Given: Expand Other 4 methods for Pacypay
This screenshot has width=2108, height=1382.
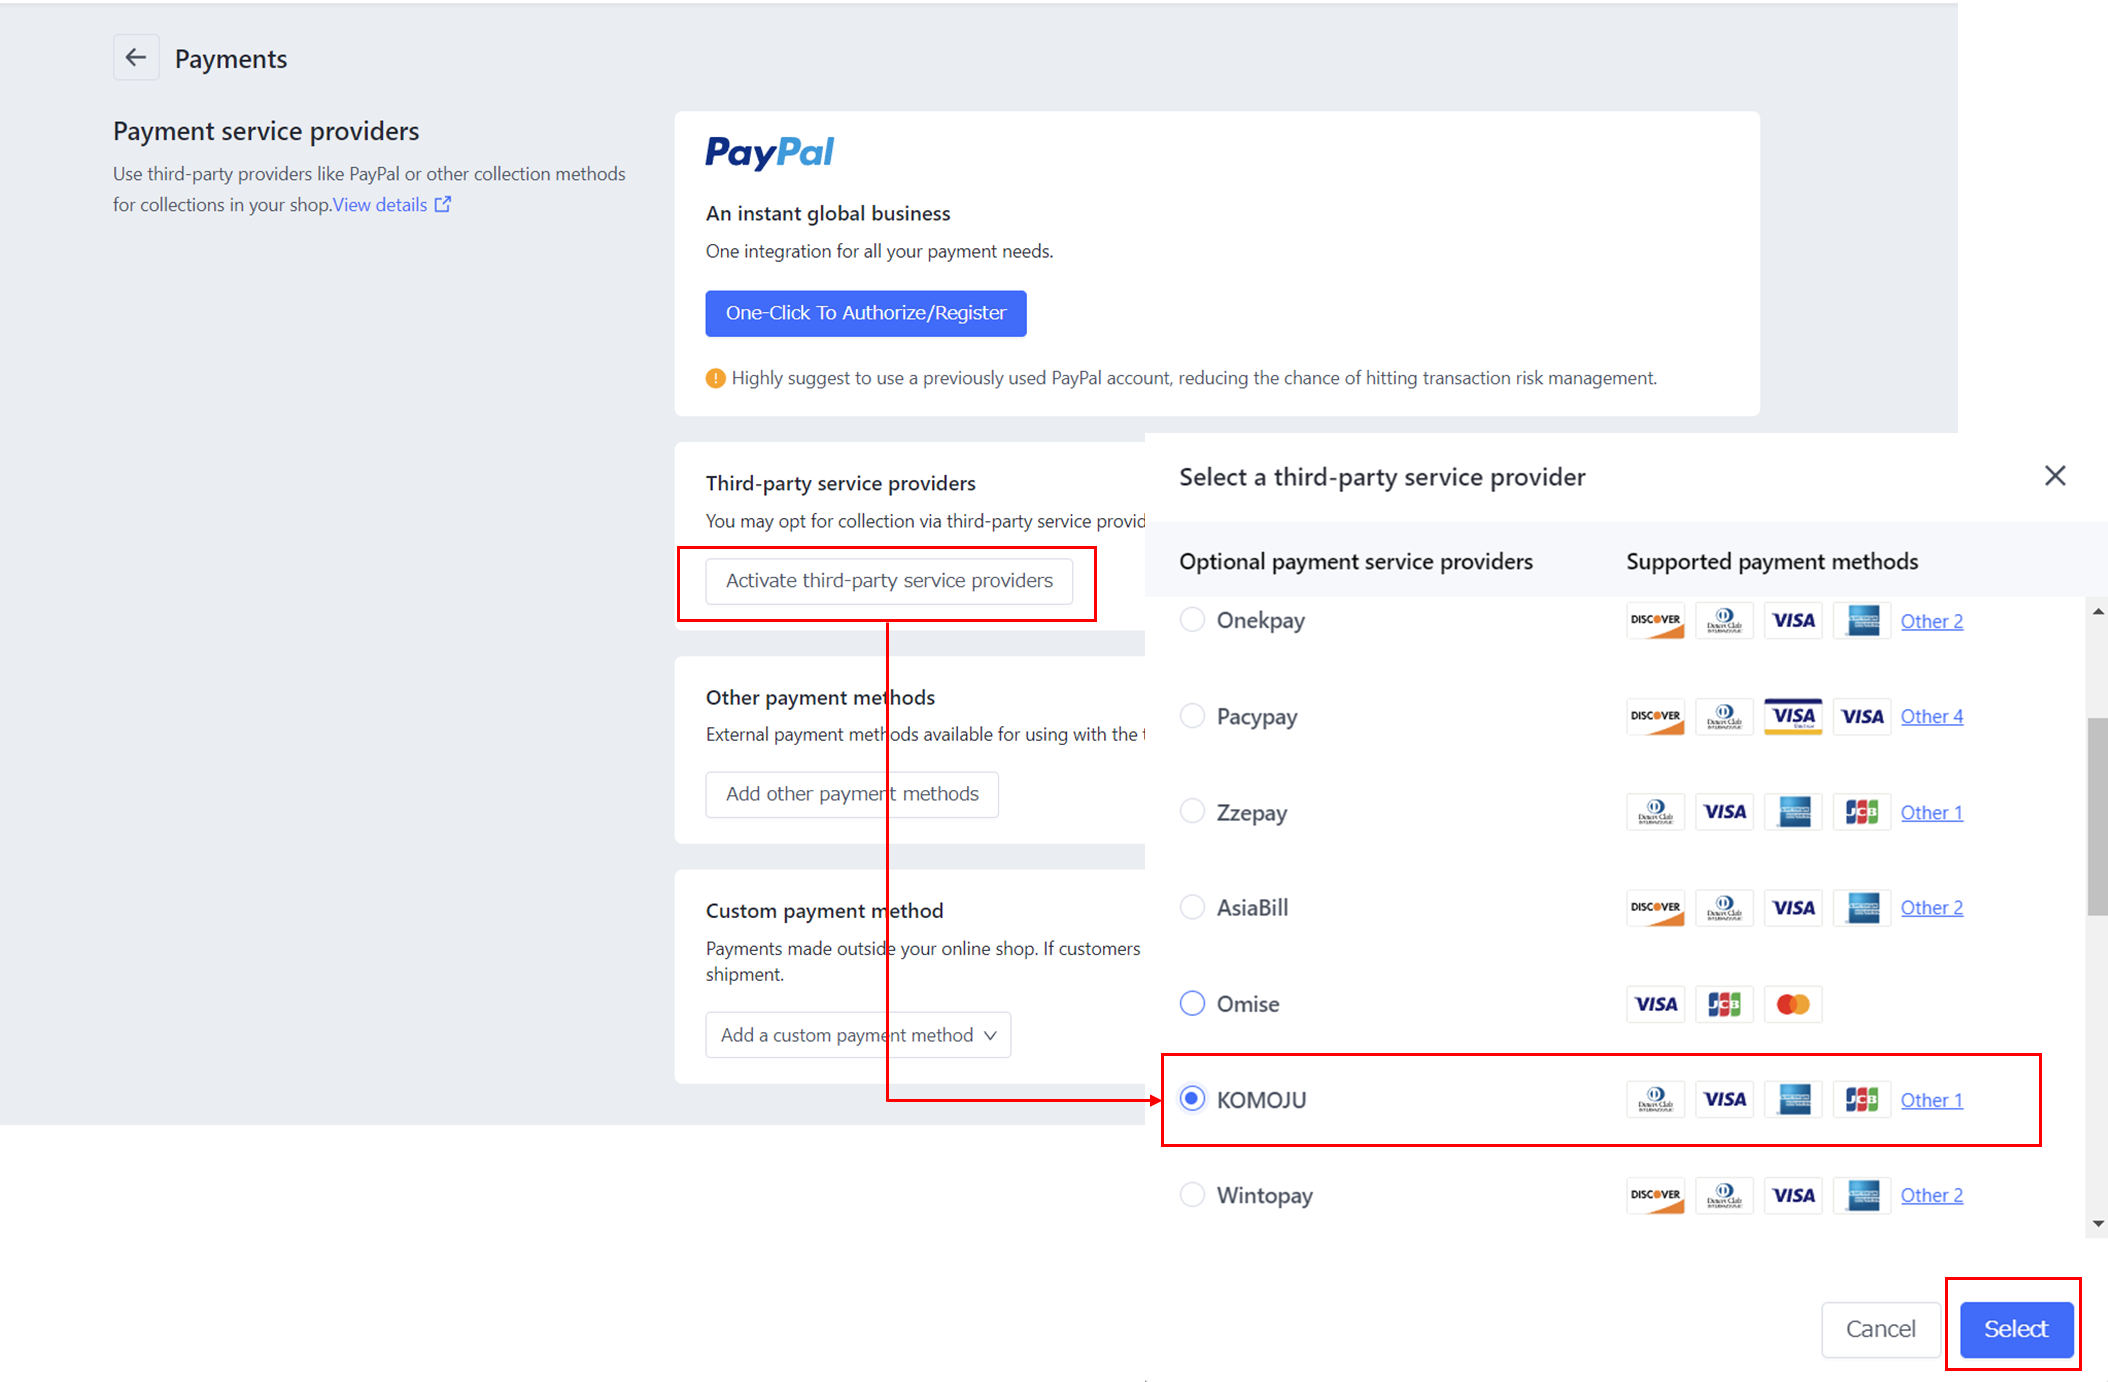Looking at the screenshot, I should (x=1931, y=716).
